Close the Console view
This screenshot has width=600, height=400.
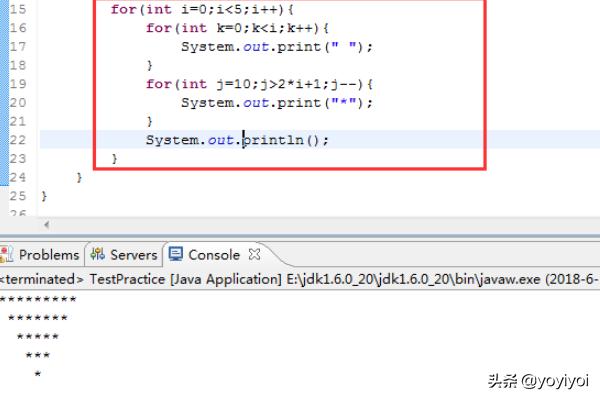[254, 254]
